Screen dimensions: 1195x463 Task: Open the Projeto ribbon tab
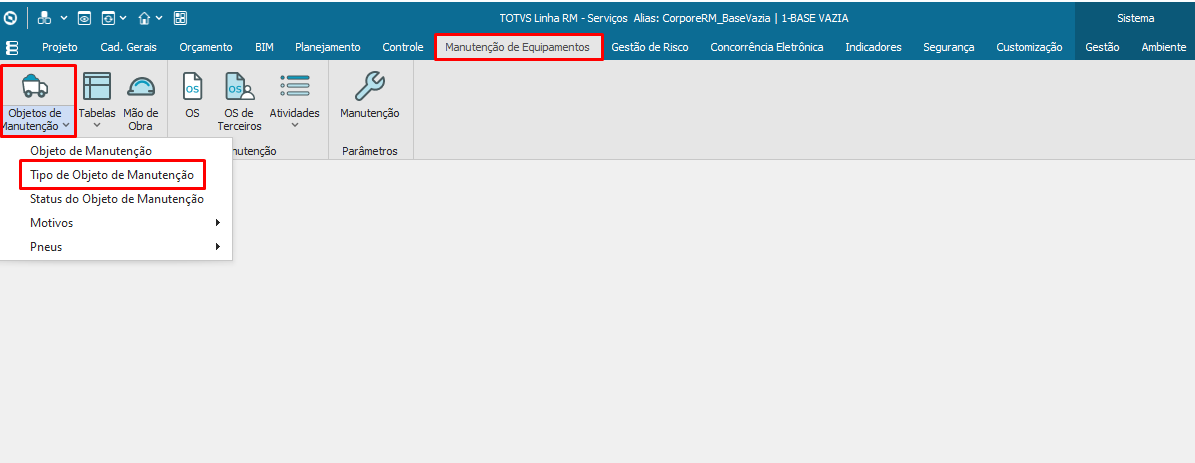point(59,47)
